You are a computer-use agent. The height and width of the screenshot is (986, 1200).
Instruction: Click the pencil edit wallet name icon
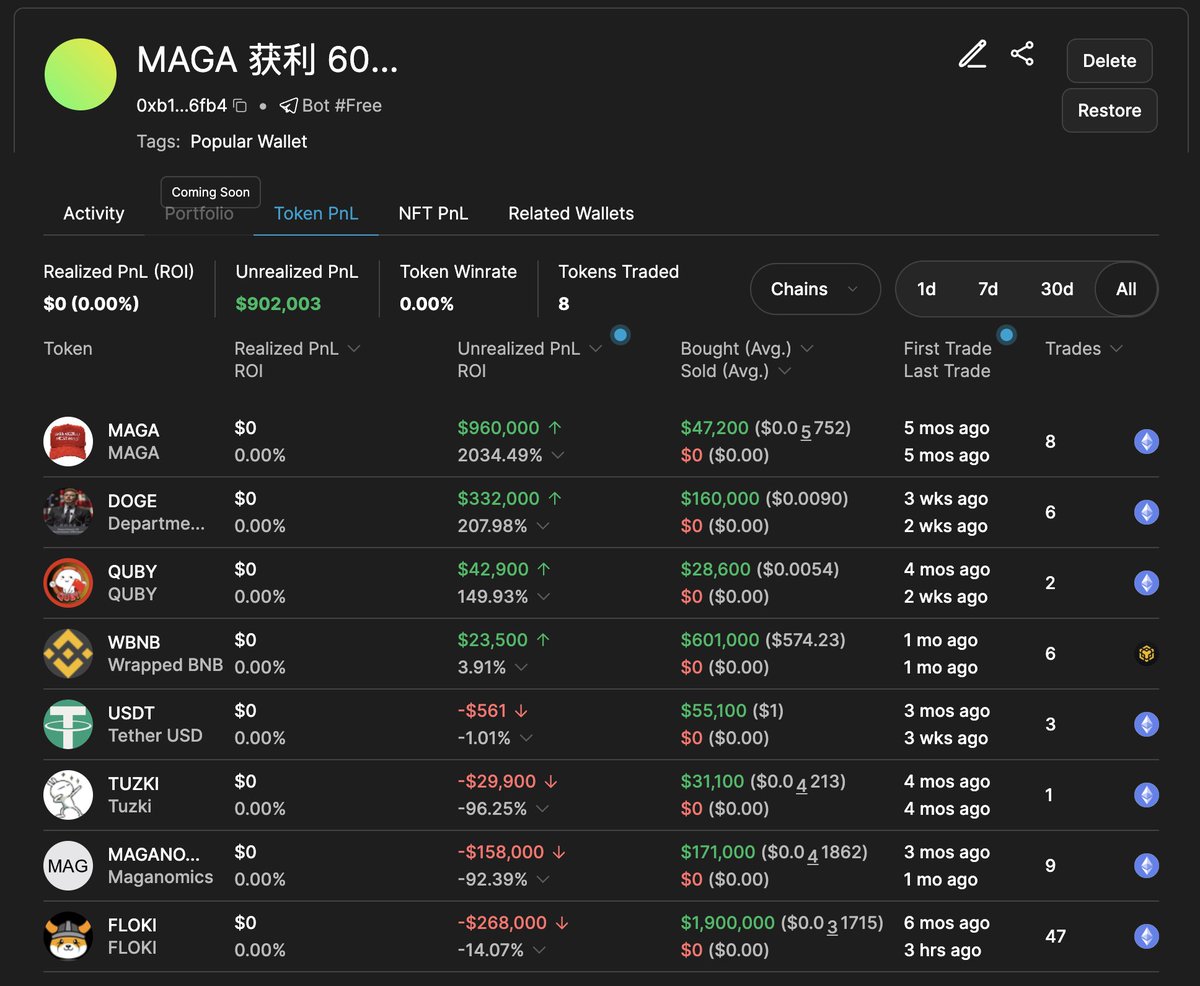pos(972,55)
